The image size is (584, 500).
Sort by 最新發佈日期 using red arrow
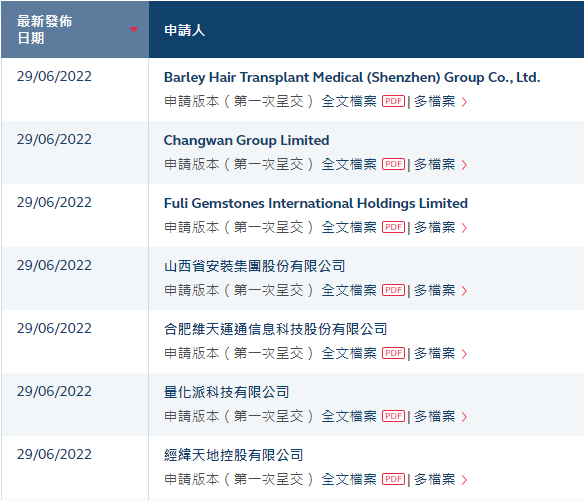pyautogui.click(x=134, y=29)
